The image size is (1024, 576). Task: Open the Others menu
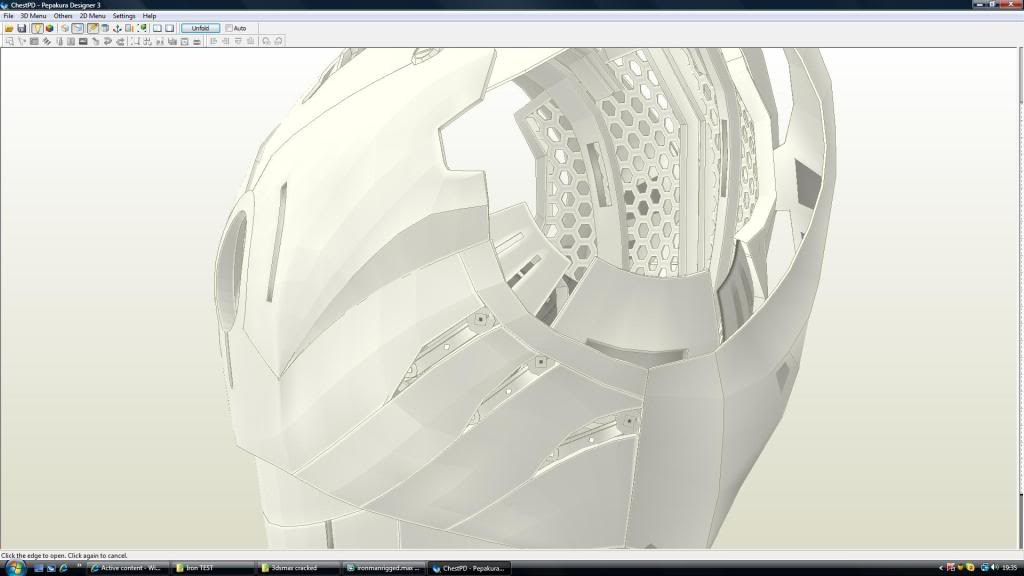pyautogui.click(x=63, y=16)
